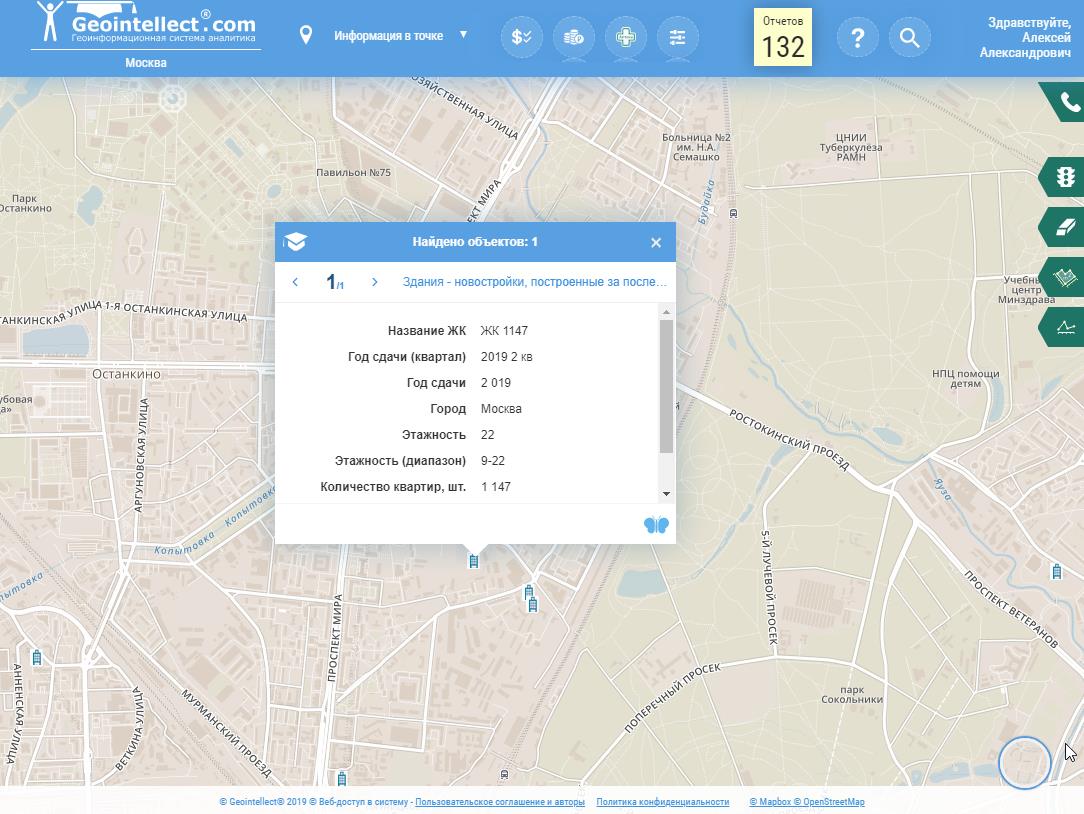This screenshot has width=1084, height=814.
Task: Click the coins stack icon in header
Action: [x=573, y=38]
